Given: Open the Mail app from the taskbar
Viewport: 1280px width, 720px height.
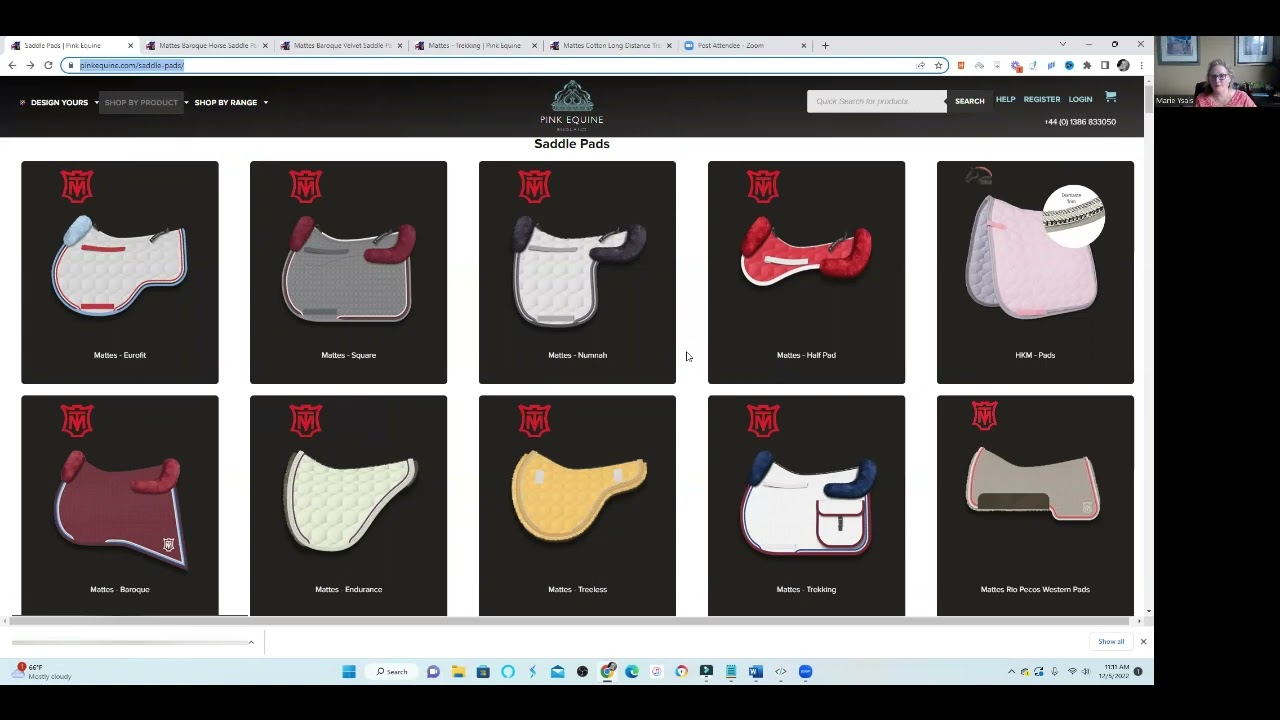Looking at the screenshot, I should [557, 671].
